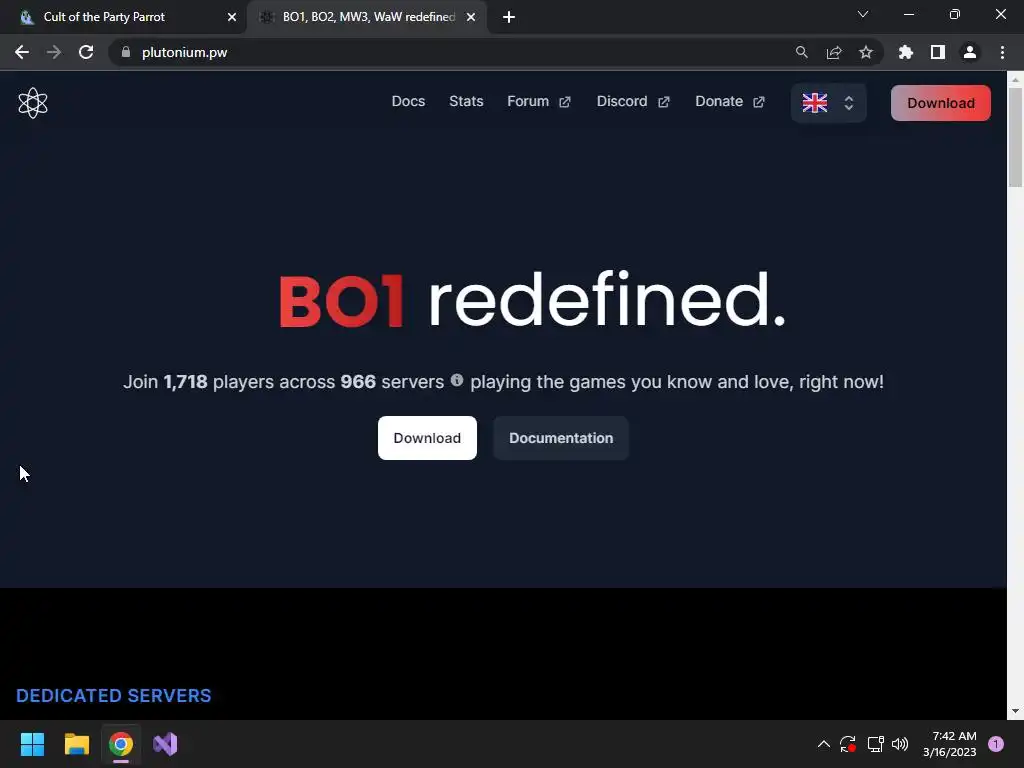Screen dimensions: 1024x768
Task: Open Chrome three-dot menu
Action: click(1002, 52)
